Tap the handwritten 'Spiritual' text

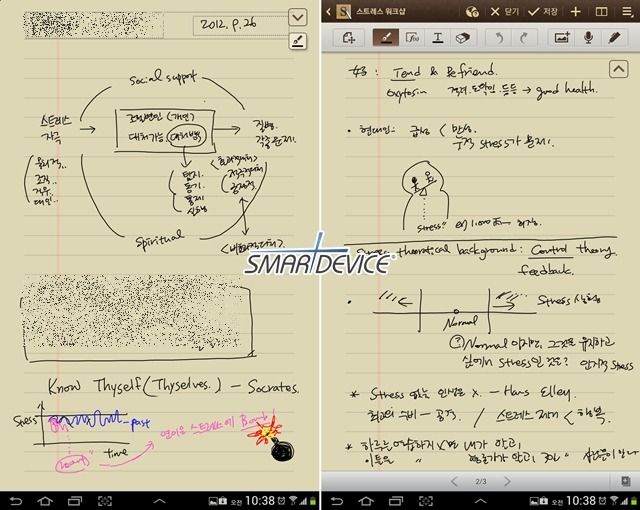159,239
